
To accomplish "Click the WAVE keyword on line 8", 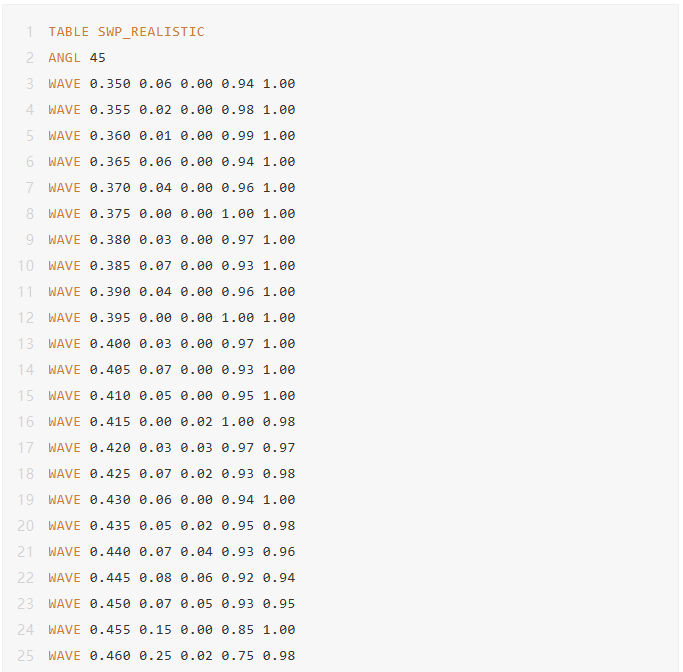I will (x=64, y=214).
